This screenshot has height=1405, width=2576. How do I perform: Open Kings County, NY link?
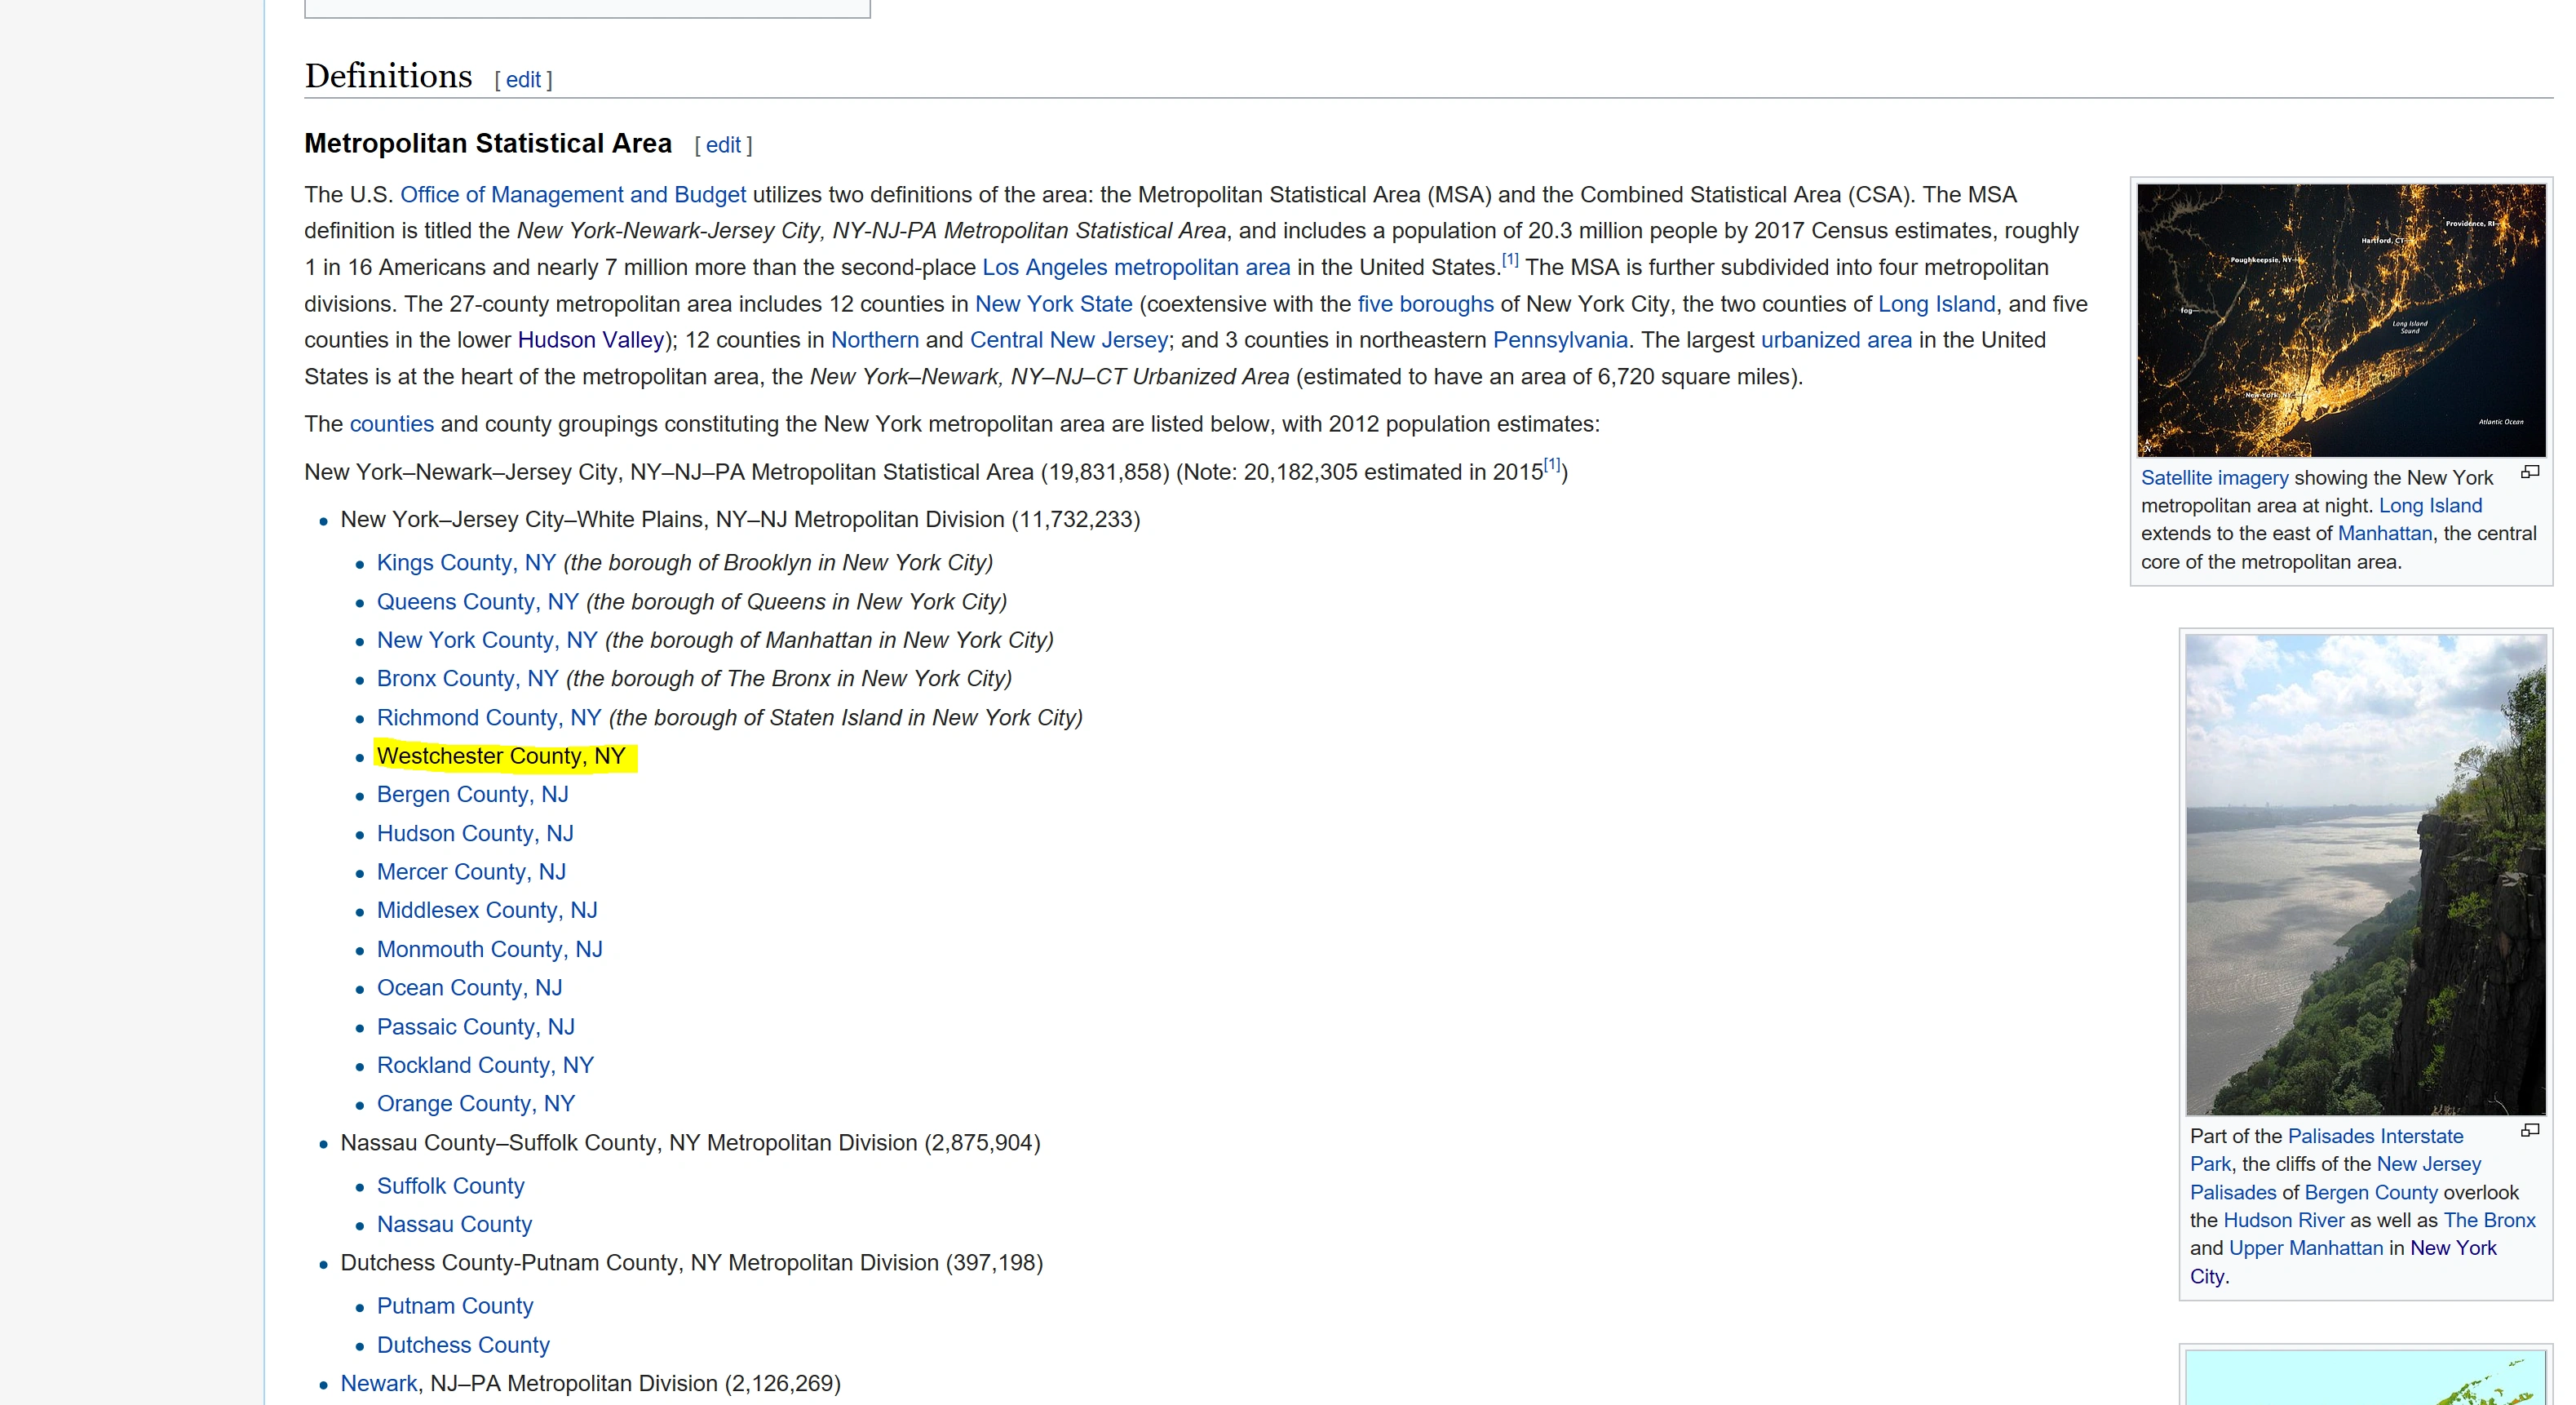[466, 563]
